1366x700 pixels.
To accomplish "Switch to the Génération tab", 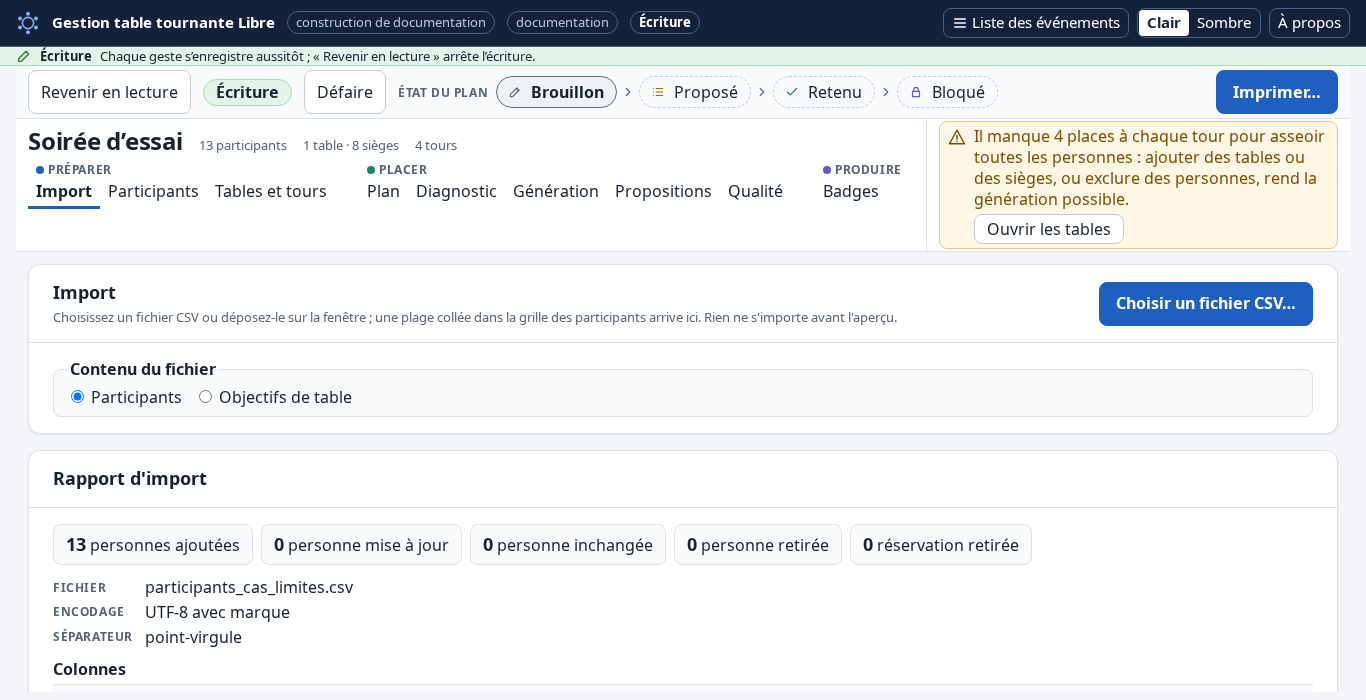I will (x=556, y=191).
